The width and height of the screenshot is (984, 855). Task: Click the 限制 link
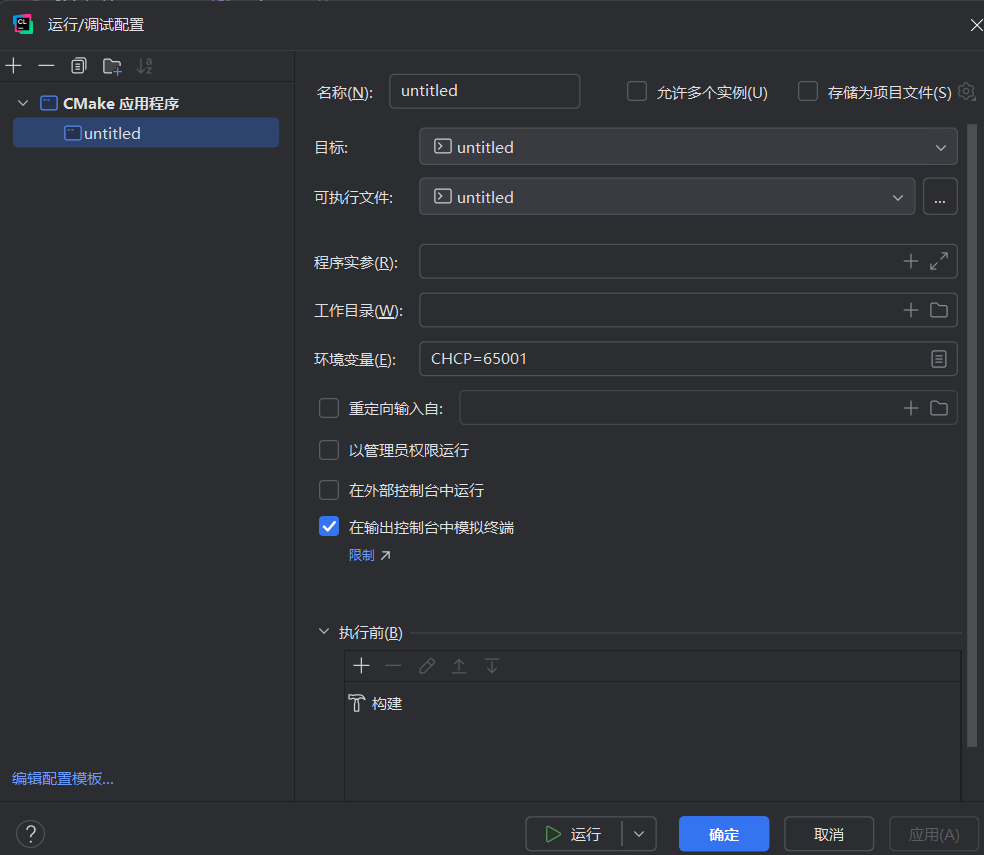tap(361, 554)
